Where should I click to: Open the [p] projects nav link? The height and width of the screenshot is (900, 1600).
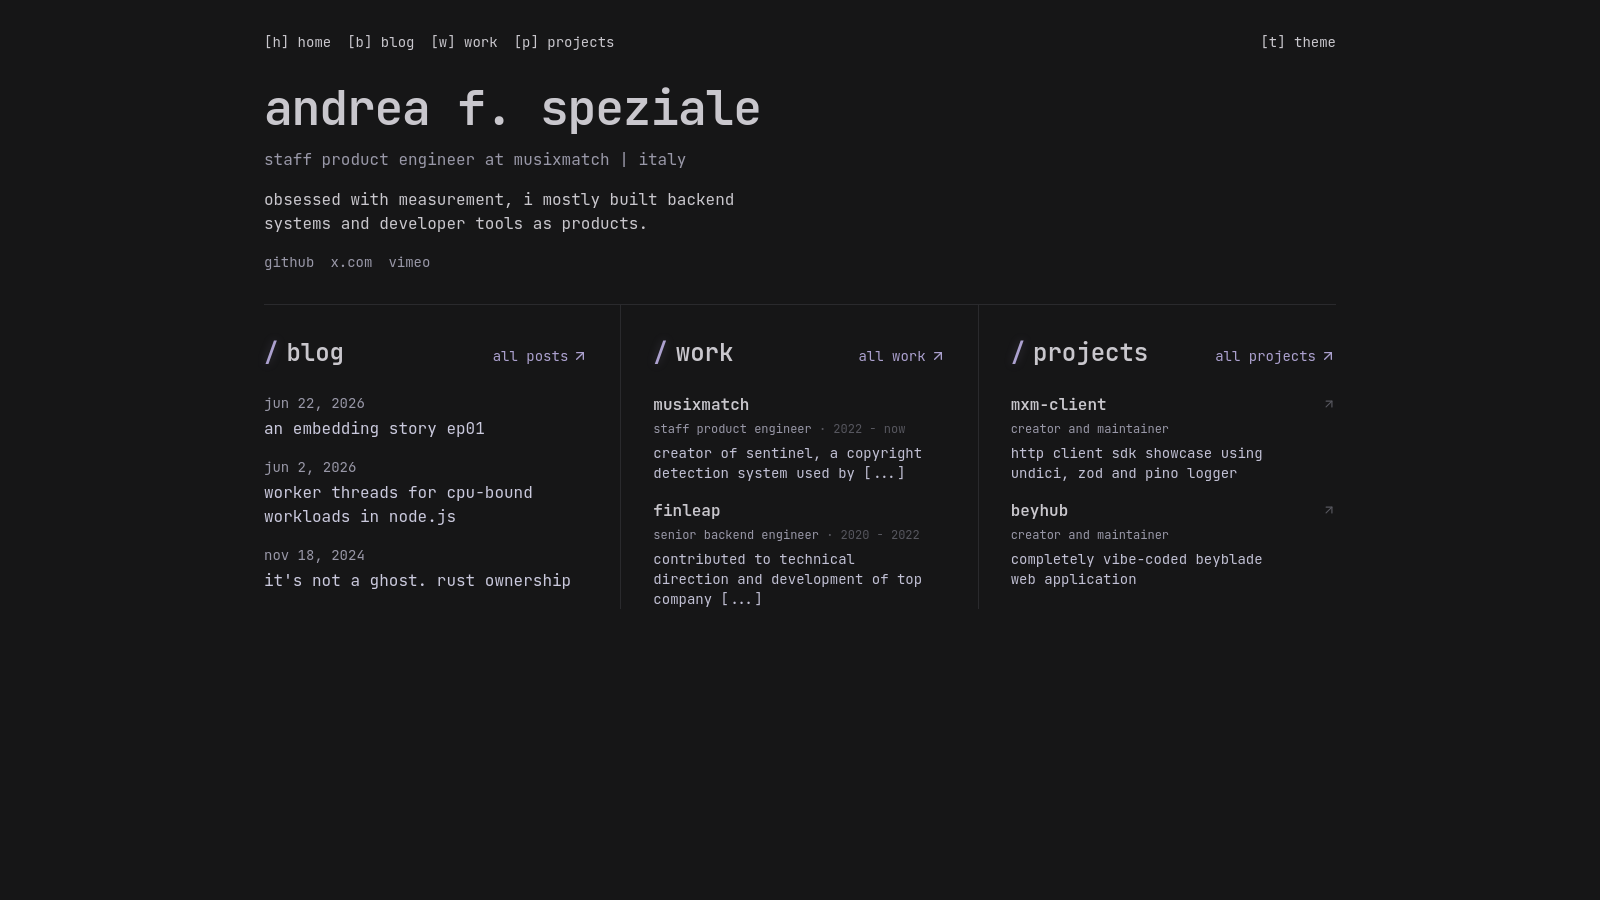pyautogui.click(x=564, y=42)
